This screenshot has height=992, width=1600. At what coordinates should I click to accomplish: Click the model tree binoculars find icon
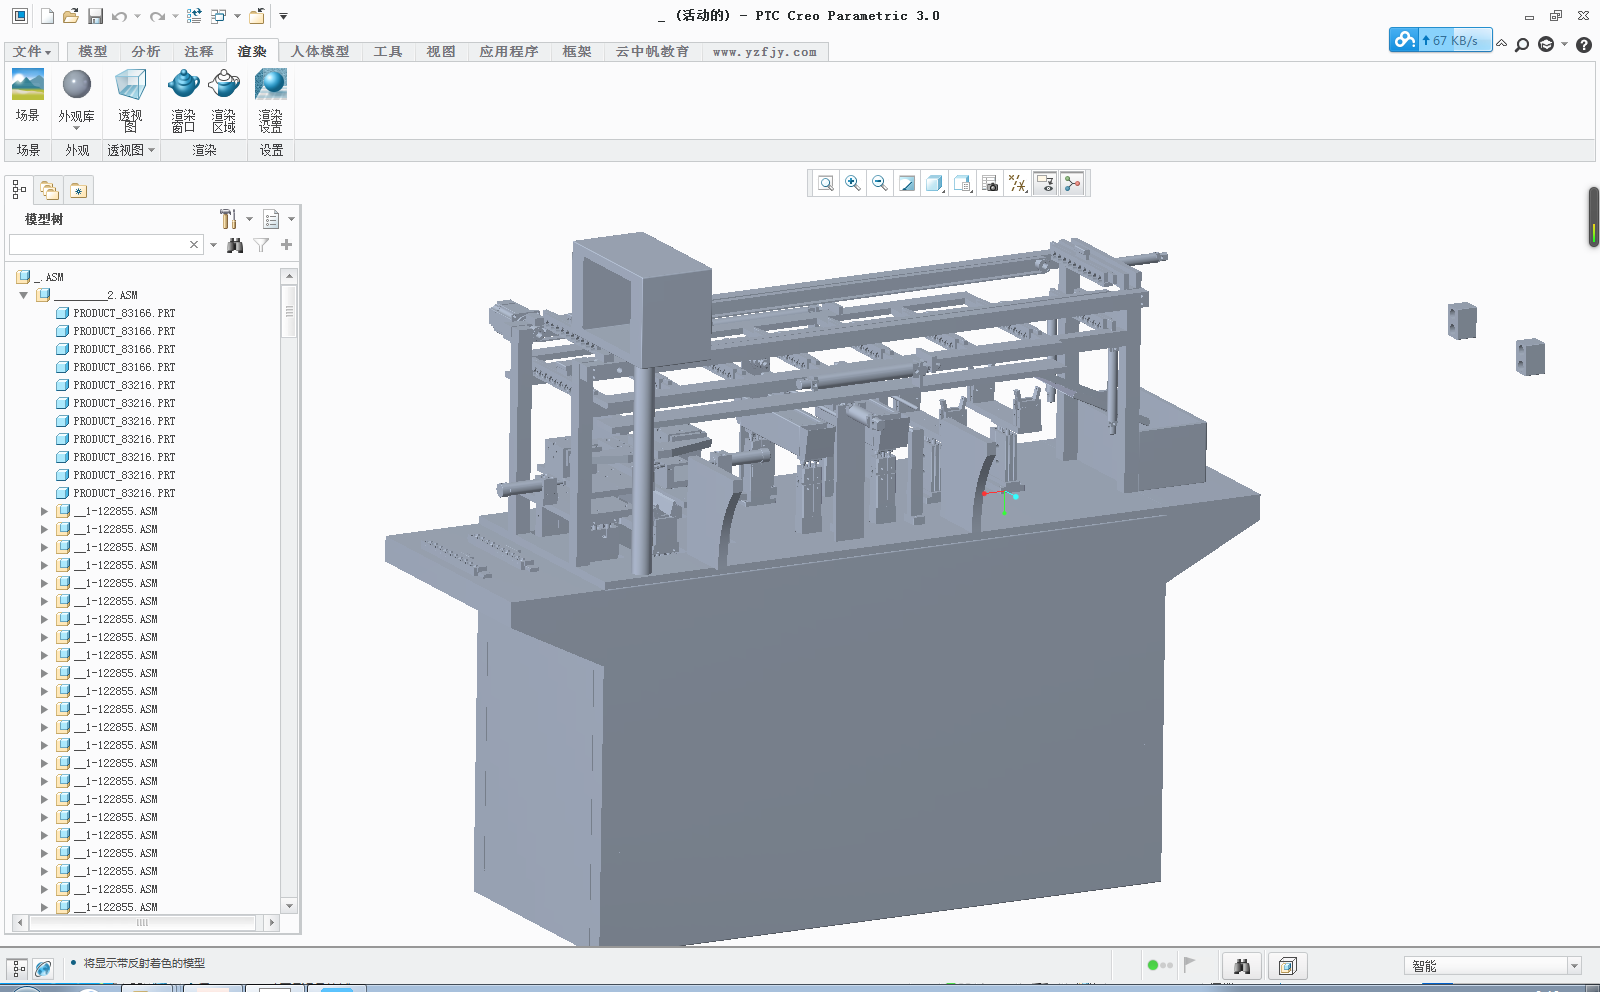(x=235, y=245)
